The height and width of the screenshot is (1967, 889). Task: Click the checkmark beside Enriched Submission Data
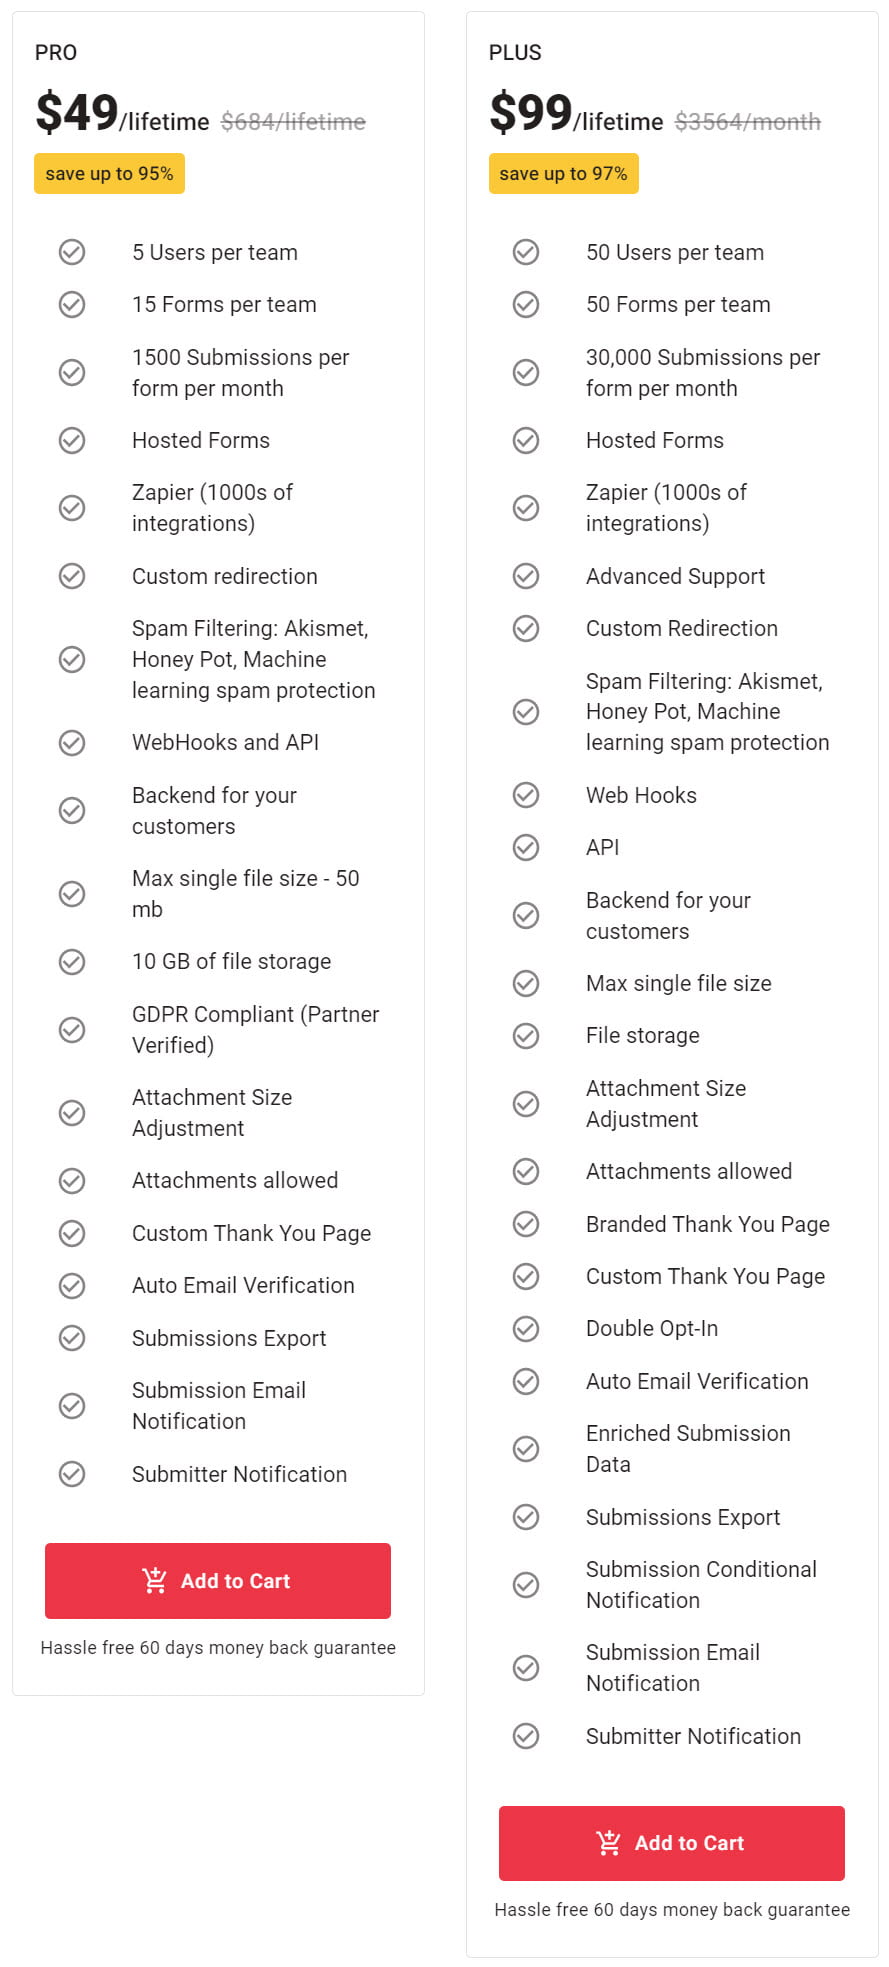pyautogui.click(x=525, y=1448)
